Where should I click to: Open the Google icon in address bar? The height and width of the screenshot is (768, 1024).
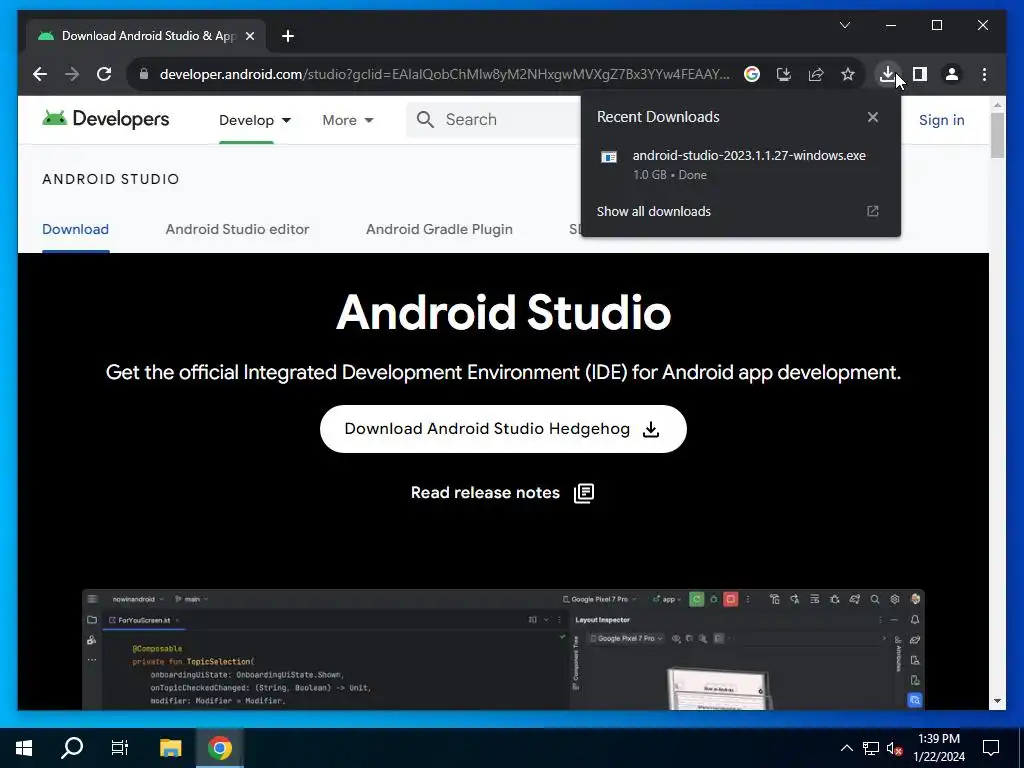(752, 74)
